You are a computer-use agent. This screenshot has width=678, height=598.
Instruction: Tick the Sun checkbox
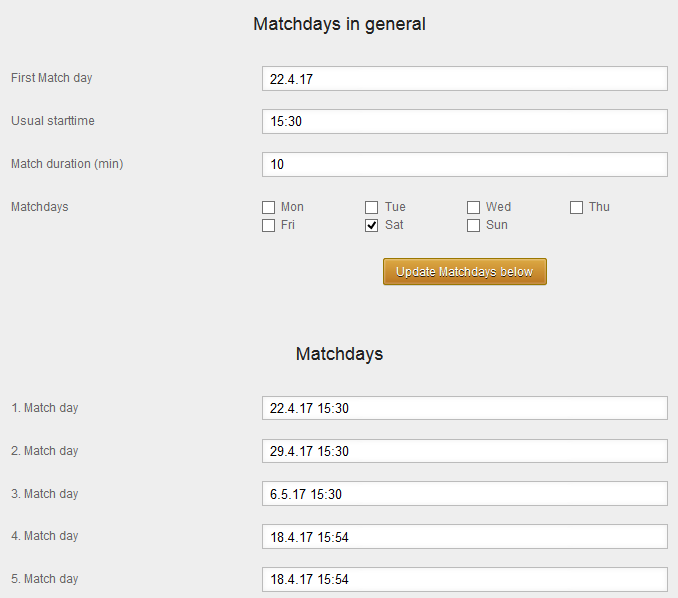(474, 226)
